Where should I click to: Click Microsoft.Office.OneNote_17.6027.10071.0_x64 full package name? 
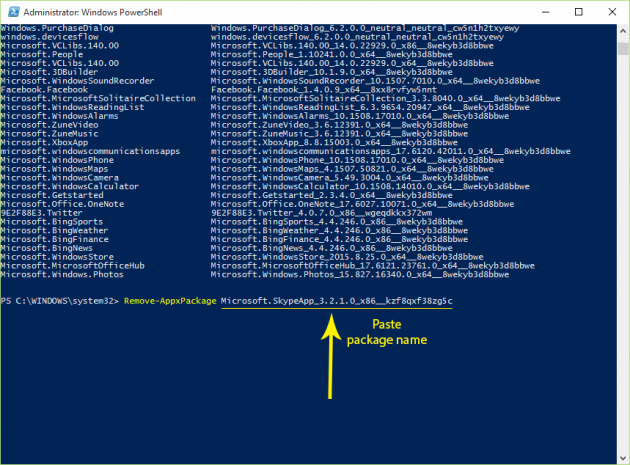(362, 204)
